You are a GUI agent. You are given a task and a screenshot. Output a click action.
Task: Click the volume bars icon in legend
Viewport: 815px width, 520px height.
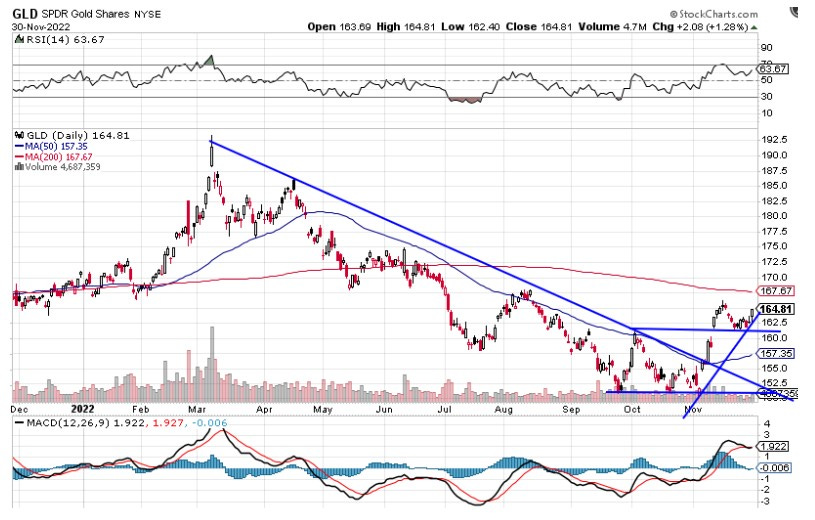19,166
